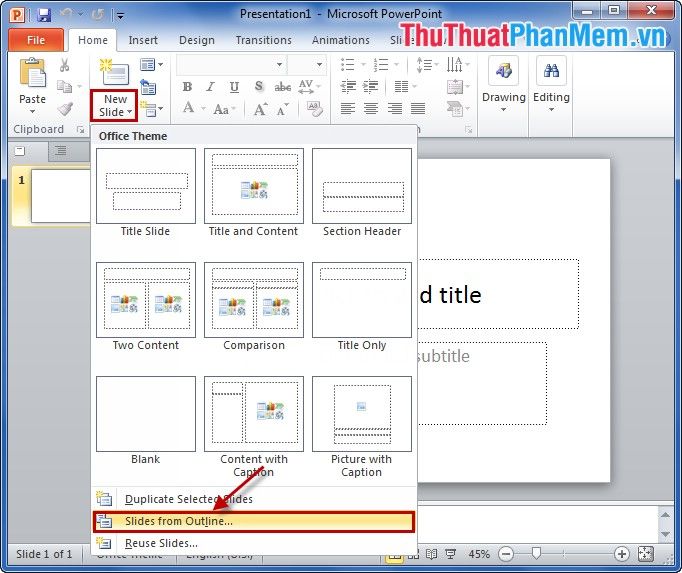Viewport: 682px width, 573px height.
Task: Increase list indent level
Action: pos(371,86)
